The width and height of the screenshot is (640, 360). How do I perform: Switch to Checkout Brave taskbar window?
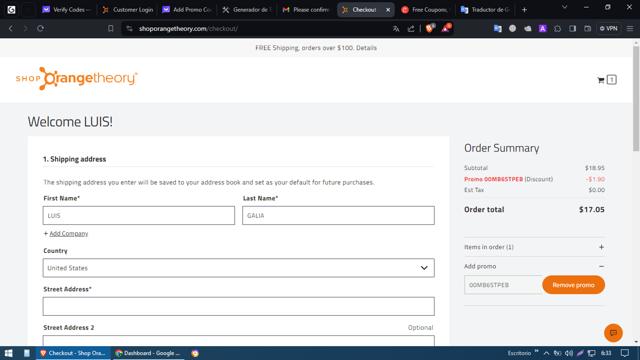[x=73, y=353]
